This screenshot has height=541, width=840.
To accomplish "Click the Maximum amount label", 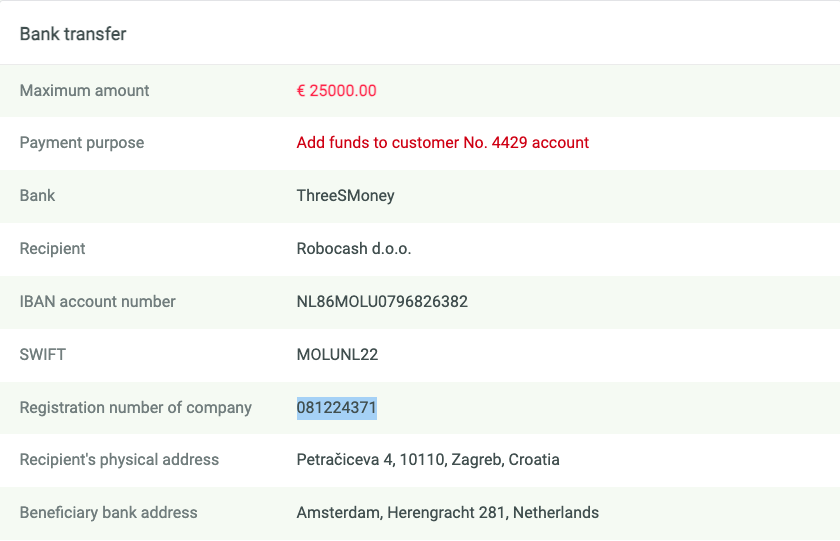I will (84, 91).
